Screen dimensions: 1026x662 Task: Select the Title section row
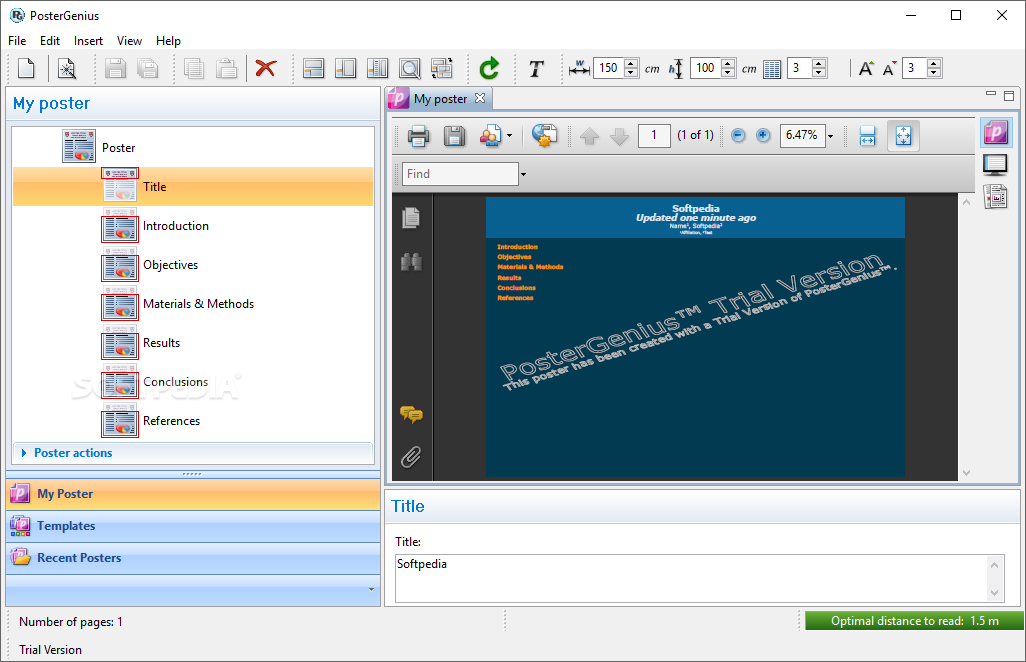click(x=193, y=186)
